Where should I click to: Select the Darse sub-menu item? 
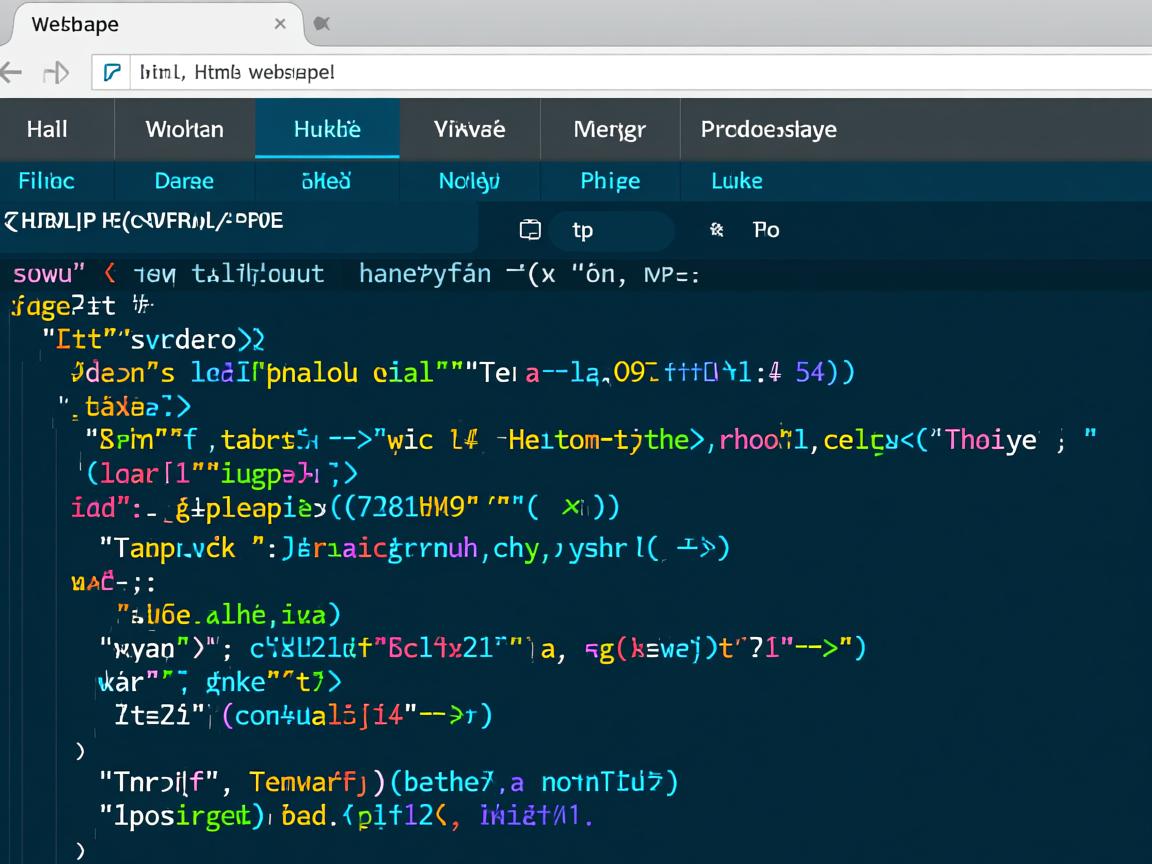pyautogui.click(x=184, y=181)
